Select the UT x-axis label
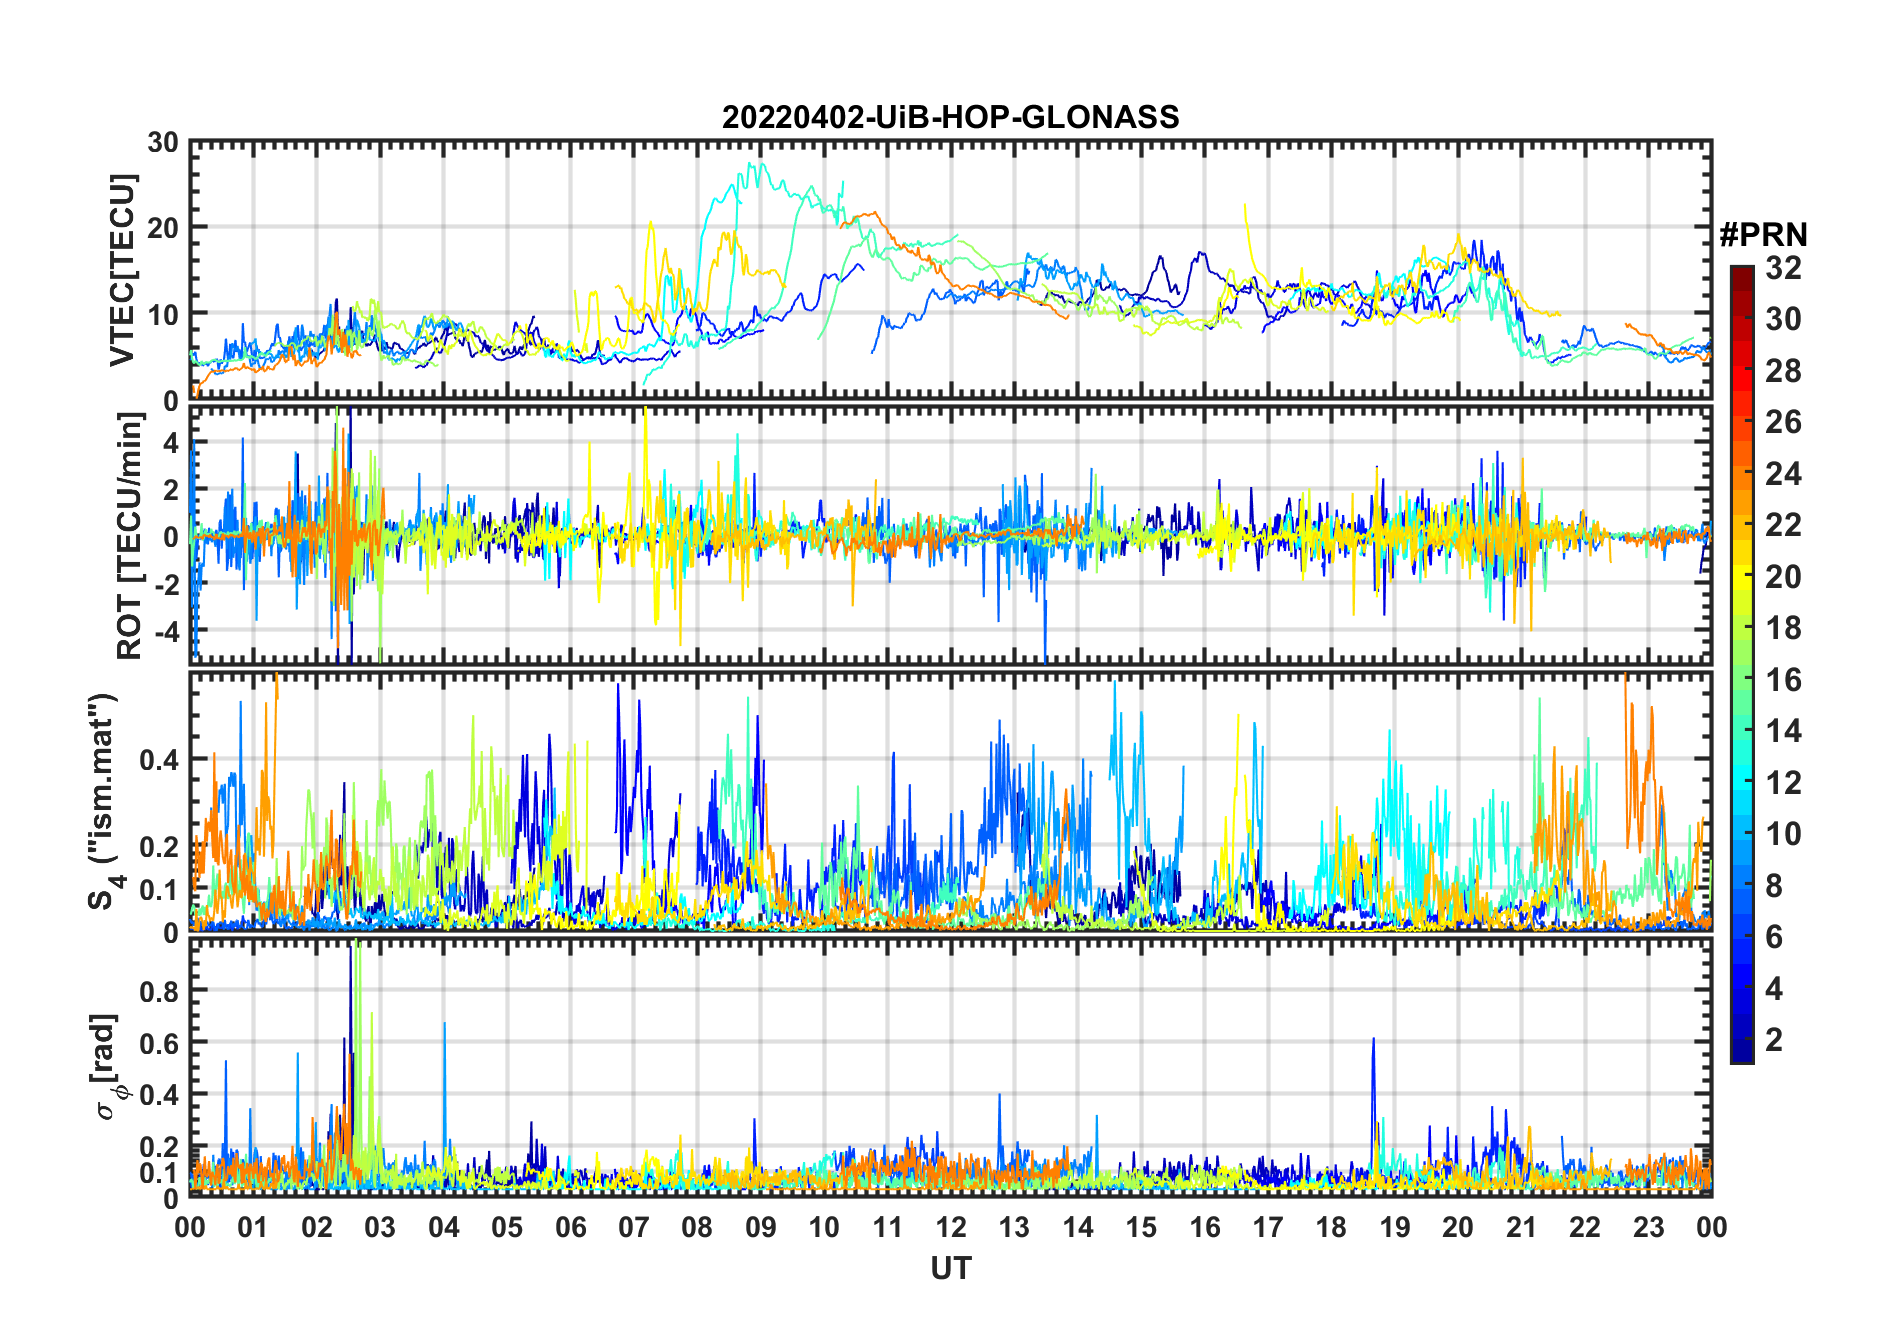Image resolution: width=1902 pixels, height=1330 pixels. pyautogui.click(x=950, y=1268)
